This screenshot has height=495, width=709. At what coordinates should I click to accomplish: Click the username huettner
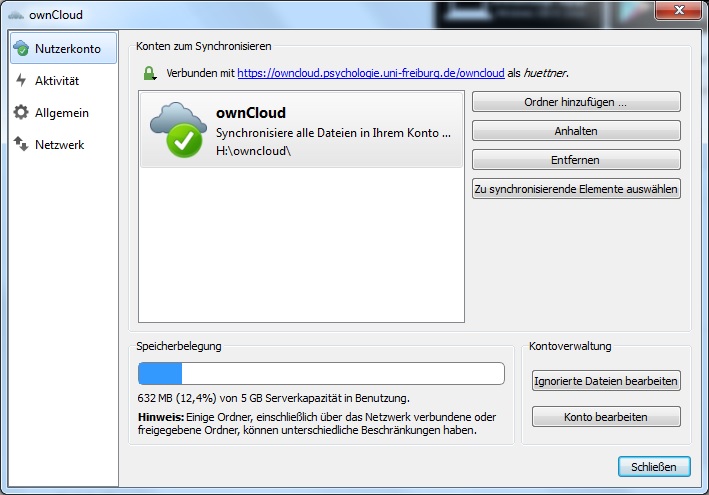[x=544, y=73]
